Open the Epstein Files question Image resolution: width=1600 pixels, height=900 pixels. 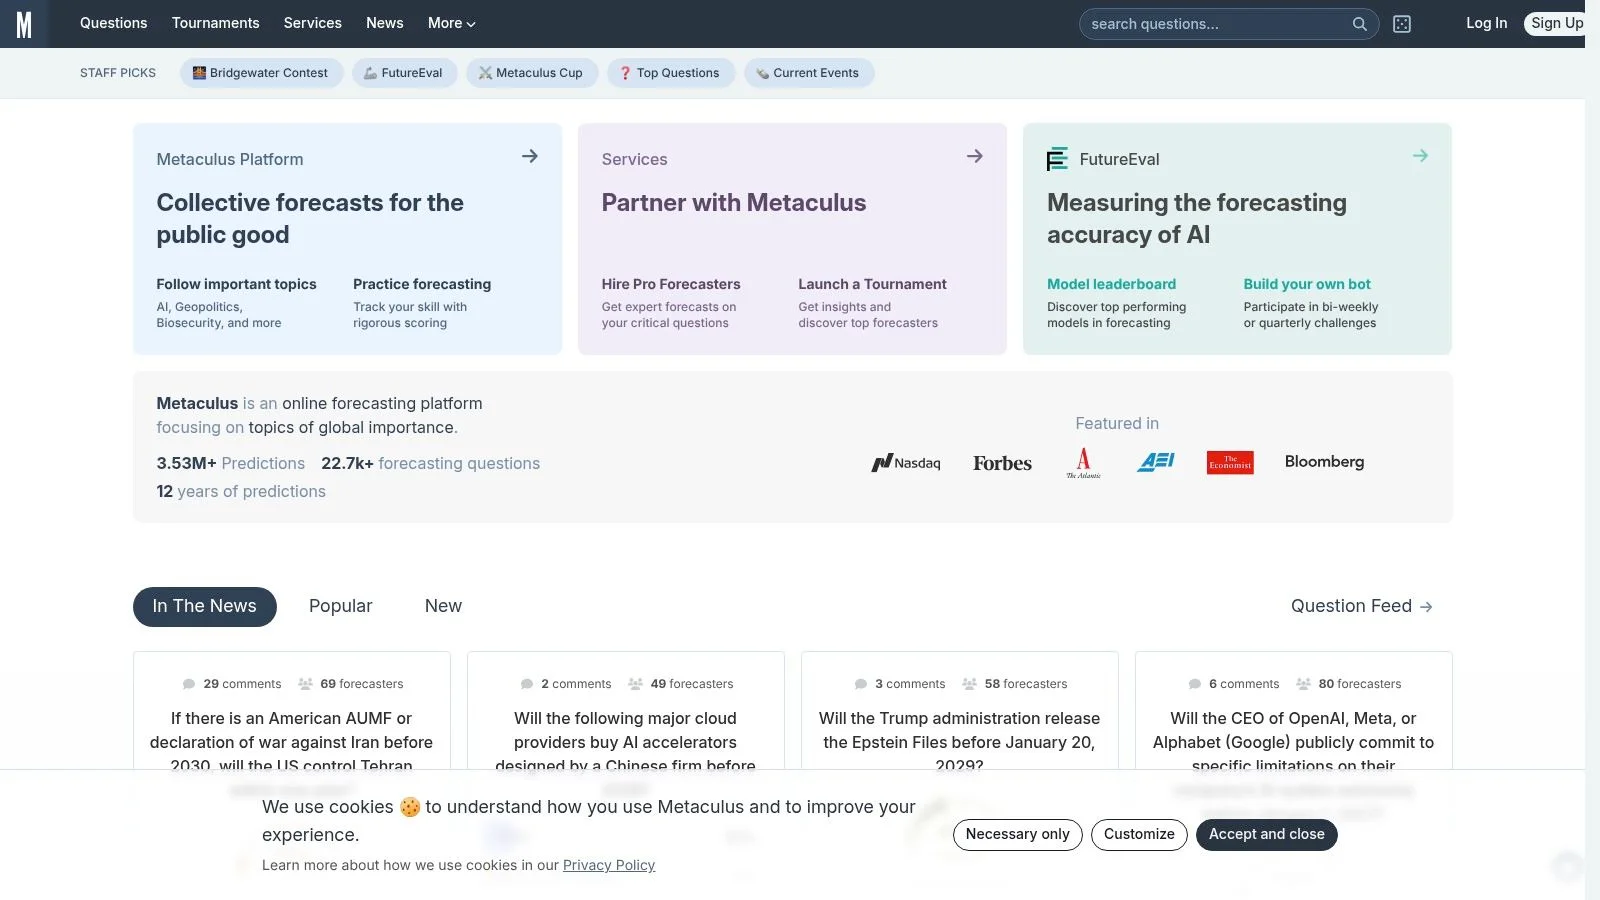pyautogui.click(x=959, y=742)
